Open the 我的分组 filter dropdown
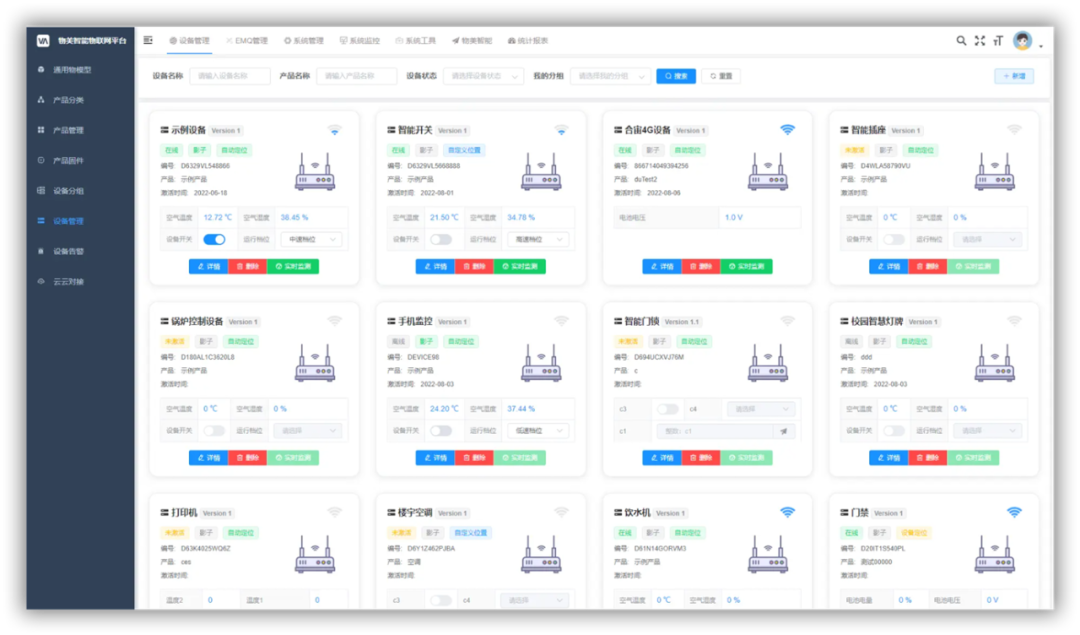Viewport: 1080px width, 635px height. [x=610, y=76]
